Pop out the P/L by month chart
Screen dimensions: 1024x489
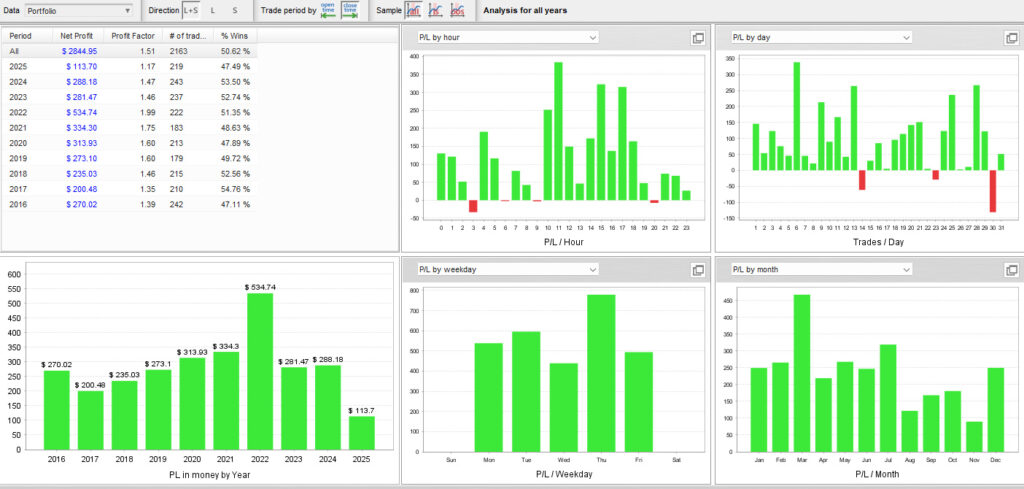point(1012,270)
